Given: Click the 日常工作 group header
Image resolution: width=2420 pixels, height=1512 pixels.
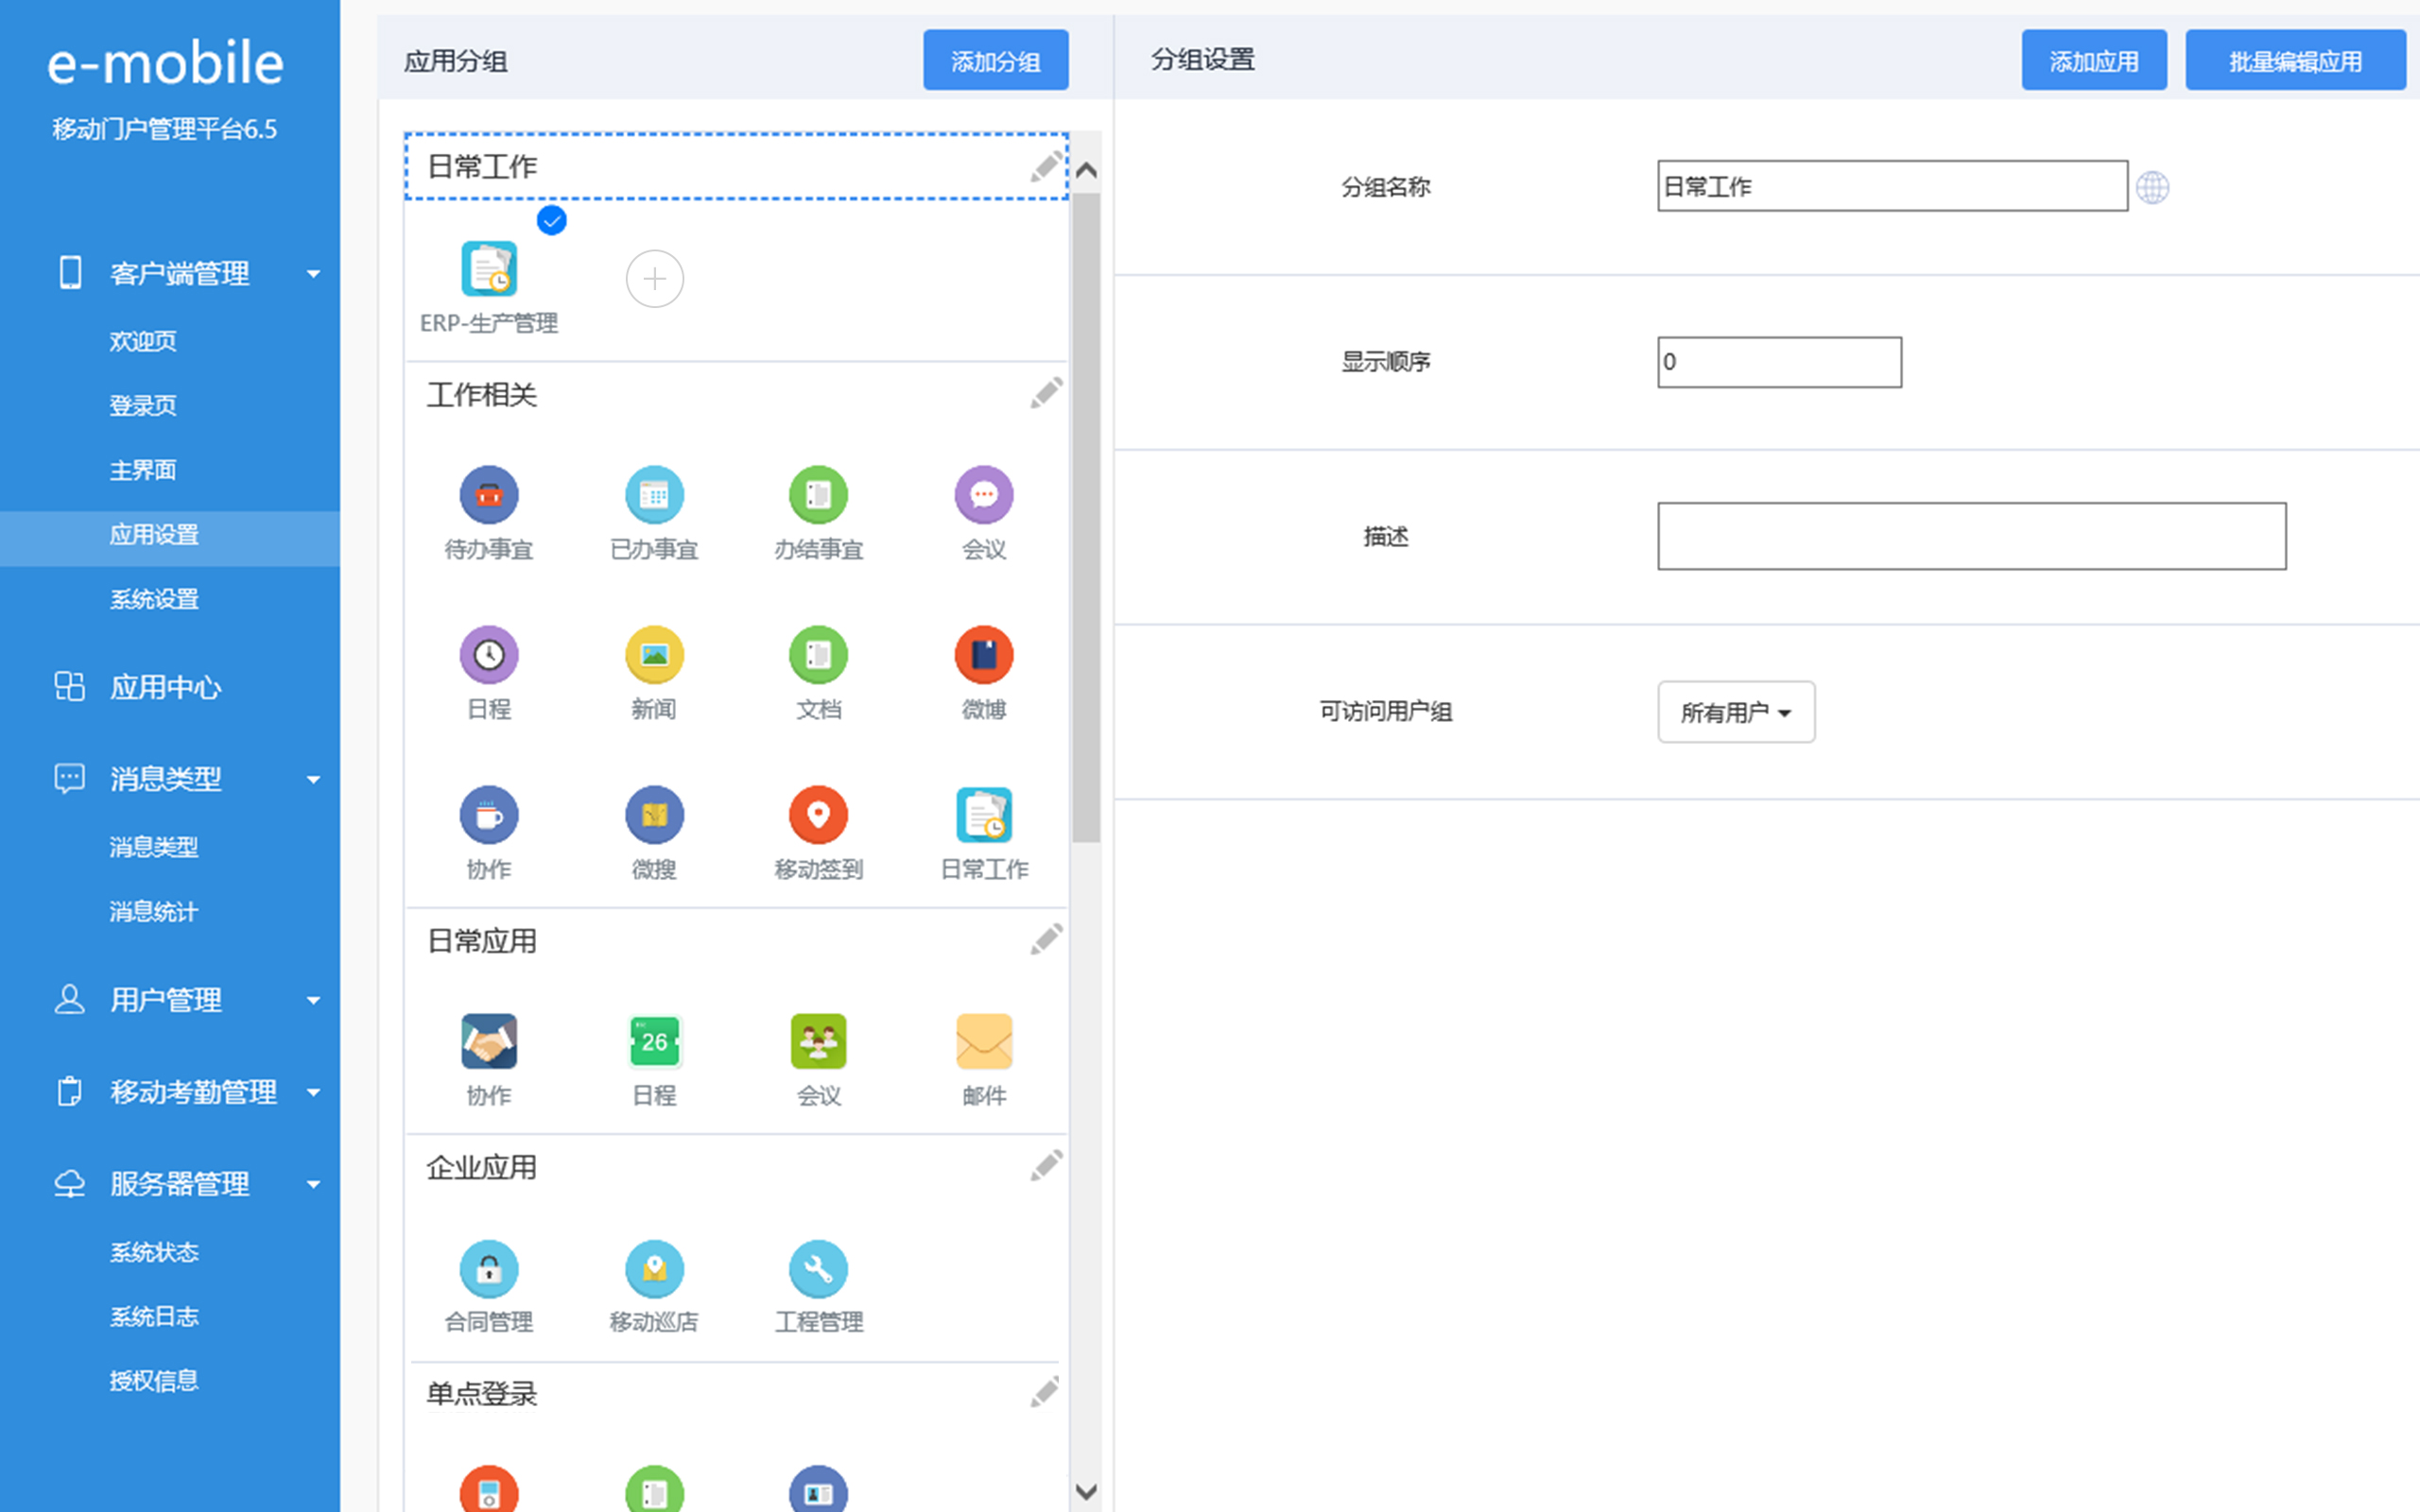Looking at the screenshot, I should click(737, 166).
